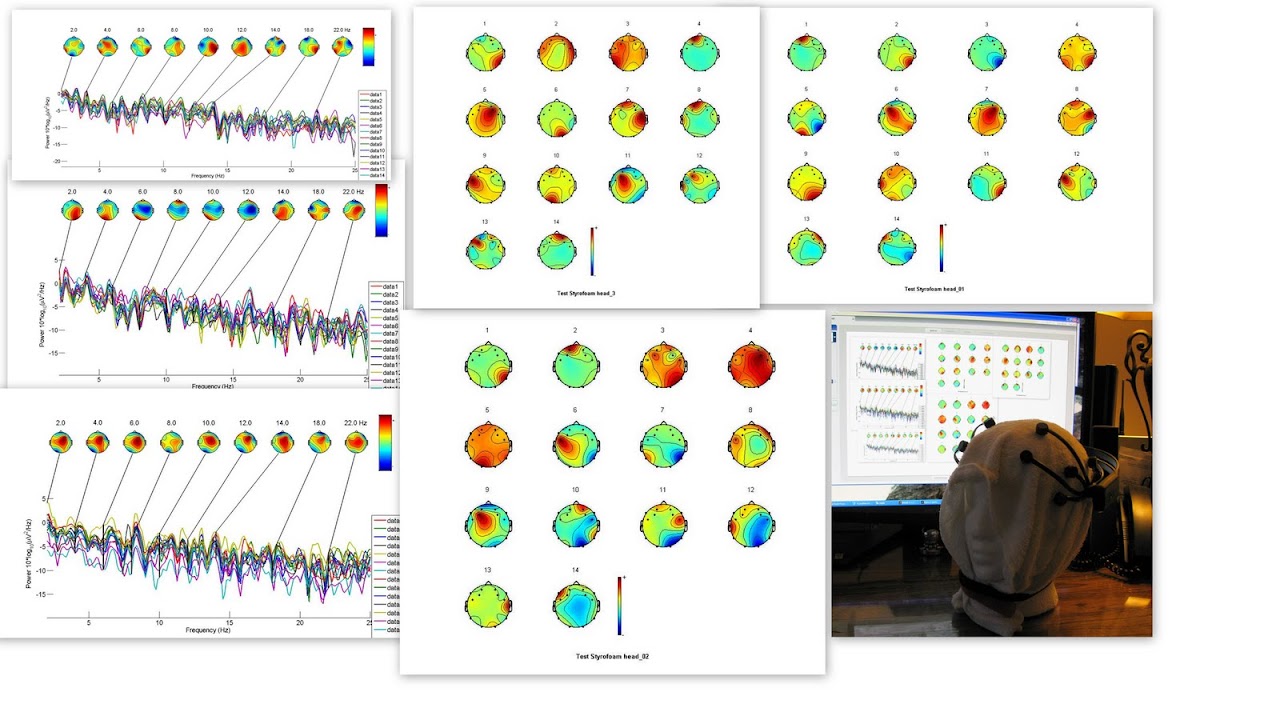Screen dimensions: 1280x720
Task: Click color bar in Test Styrofoam head_3 panel
Action: click(x=592, y=250)
